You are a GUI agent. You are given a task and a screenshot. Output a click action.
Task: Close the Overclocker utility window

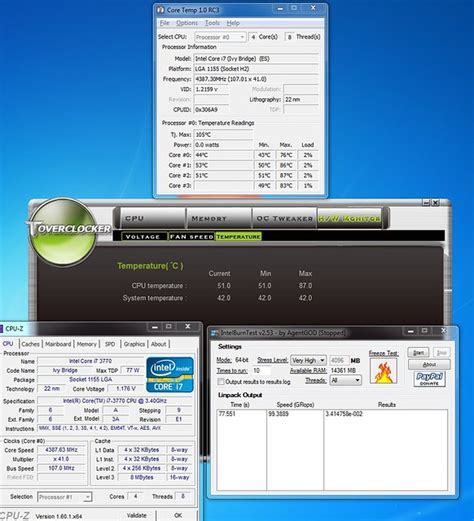pyautogui.click(x=436, y=203)
